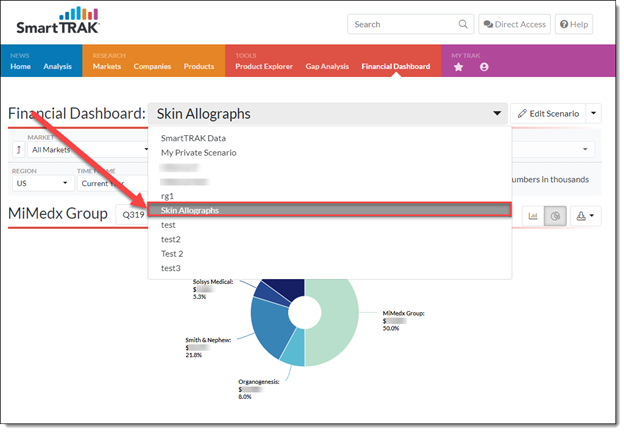Choose SmartTRAK Data from the scenario list
624x432 pixels.
[x=330, y=138]
